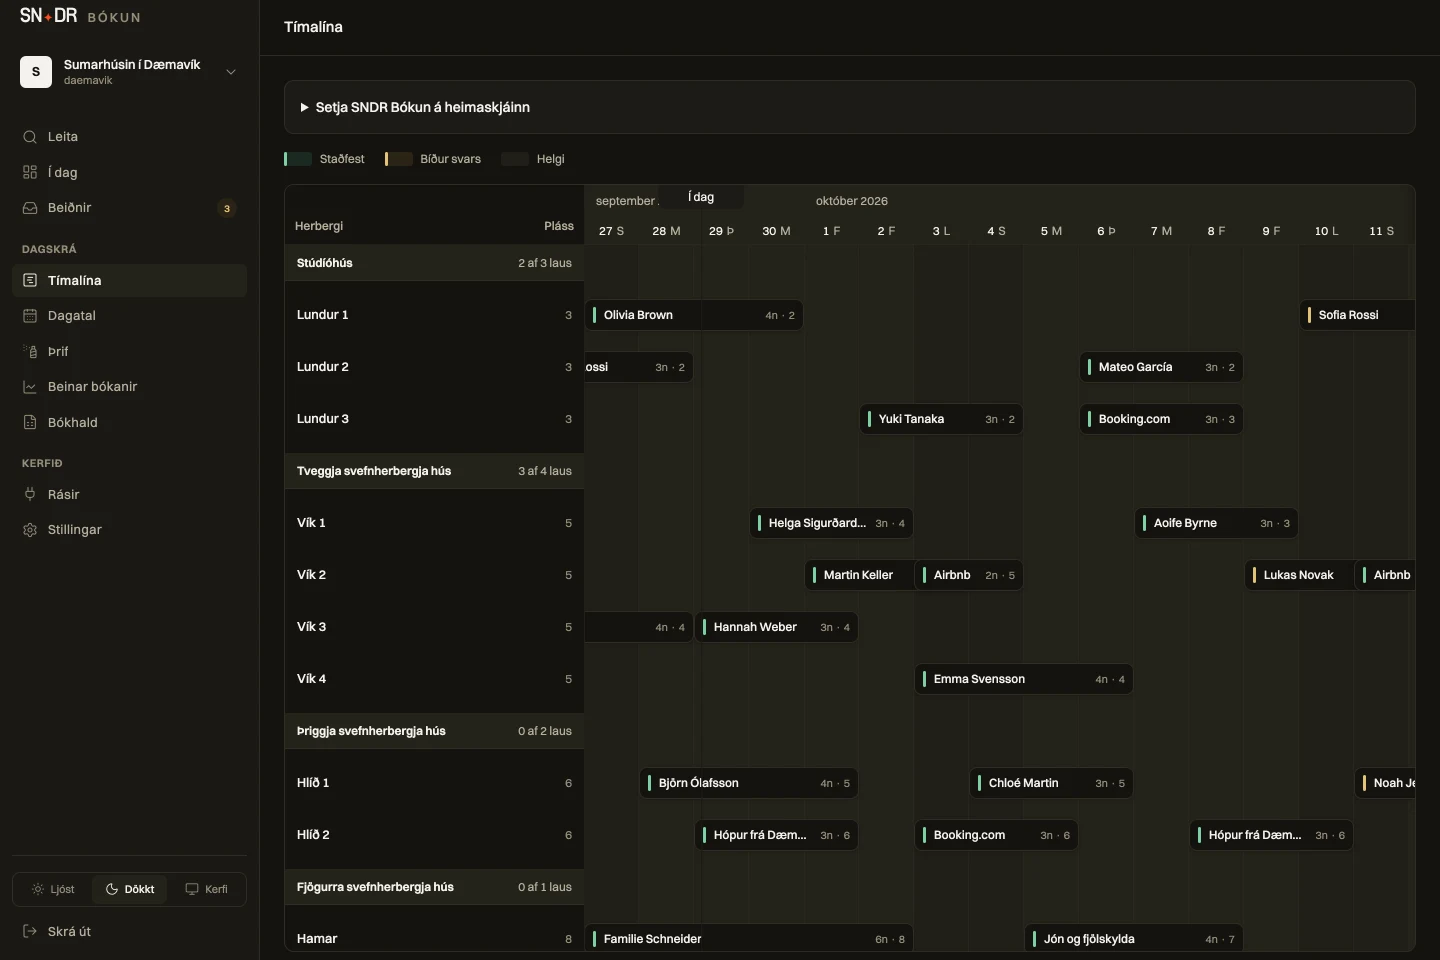Go to the Dagatal page

tap(129, 316)
